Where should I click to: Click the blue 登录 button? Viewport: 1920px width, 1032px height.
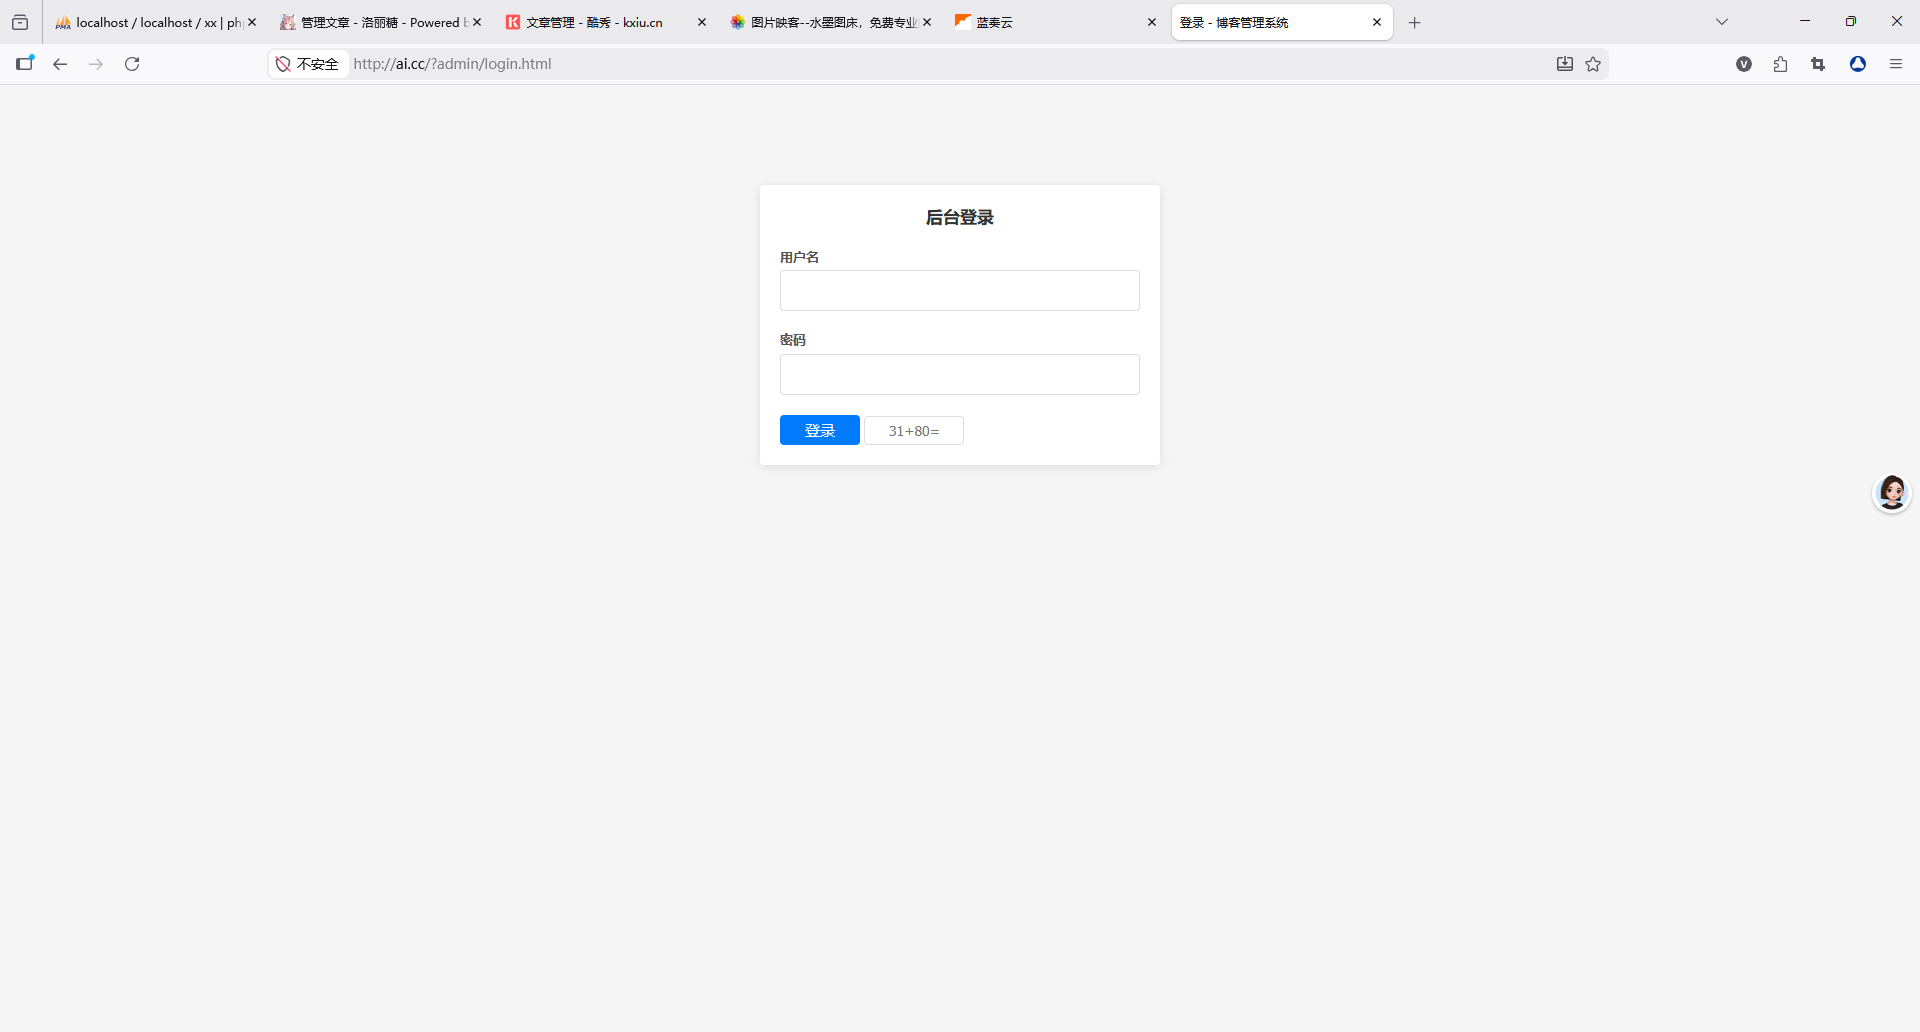pos(819,430)
